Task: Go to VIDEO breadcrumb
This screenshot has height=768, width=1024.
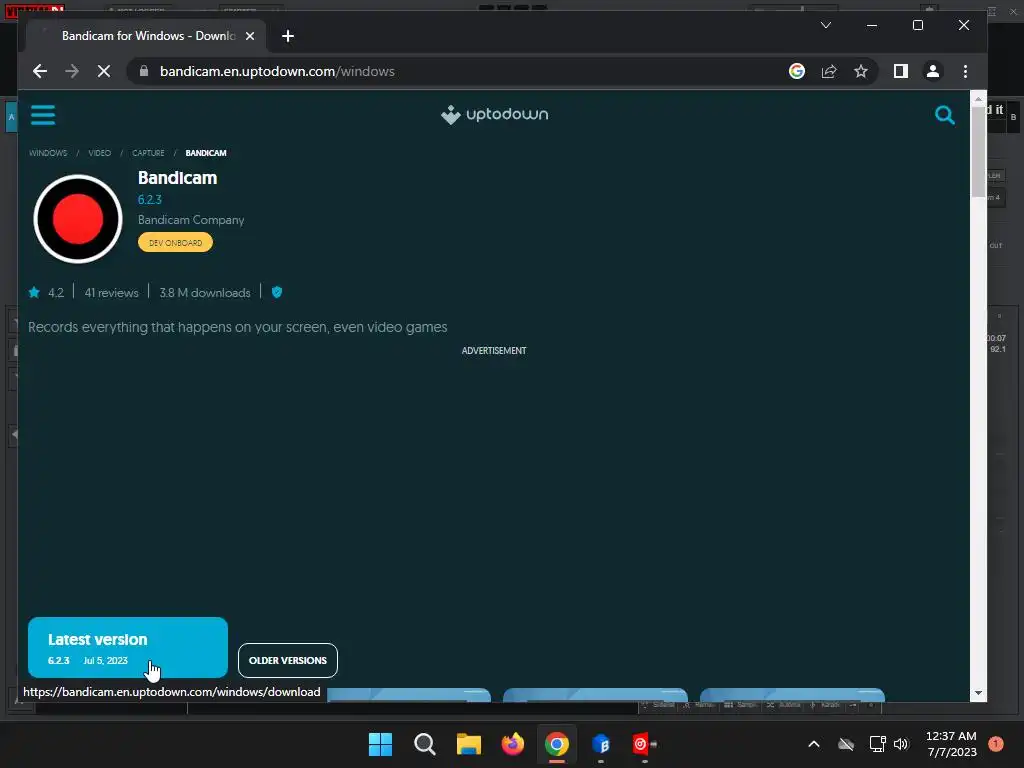Action: (99, 153)
